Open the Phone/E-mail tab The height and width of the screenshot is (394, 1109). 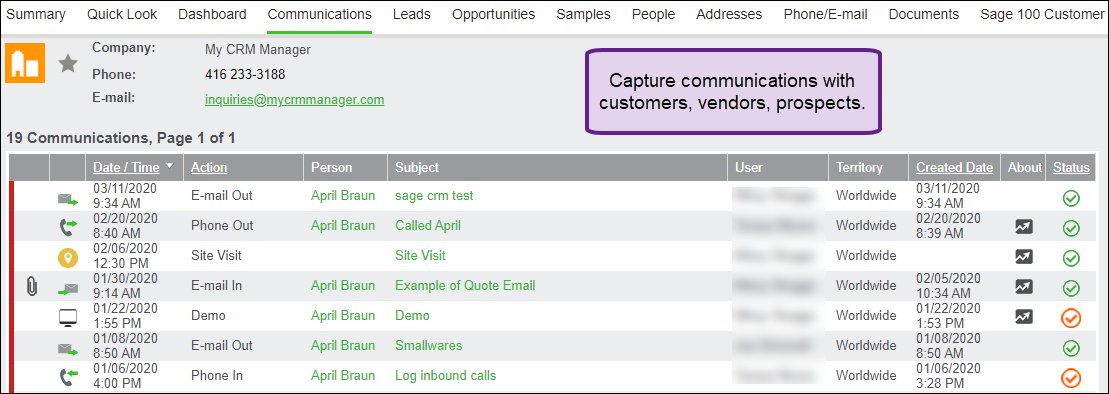click(825, 14)
